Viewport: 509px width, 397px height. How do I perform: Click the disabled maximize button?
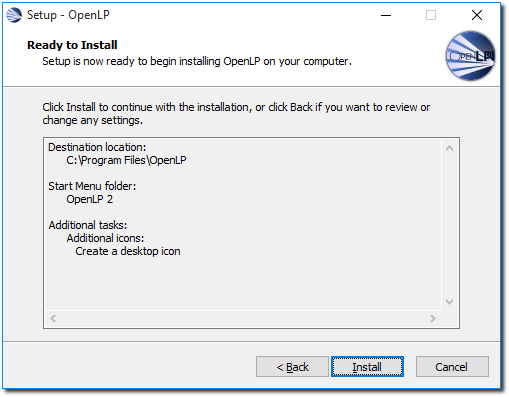pos(431,15)
